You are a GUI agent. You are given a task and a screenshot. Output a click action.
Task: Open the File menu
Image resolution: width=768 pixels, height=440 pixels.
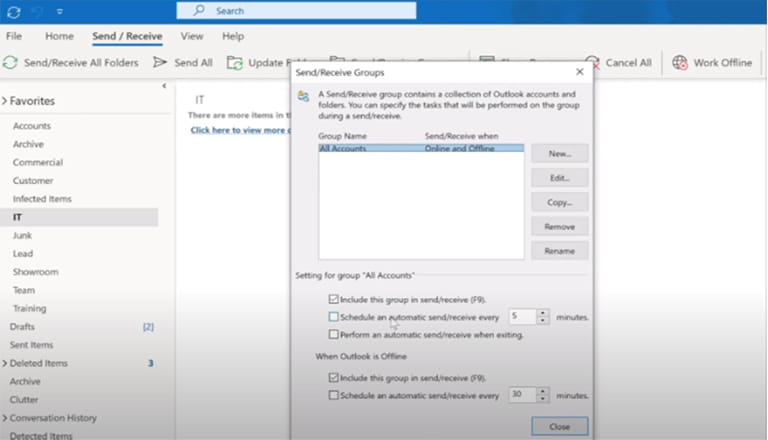tap(14, 36)
